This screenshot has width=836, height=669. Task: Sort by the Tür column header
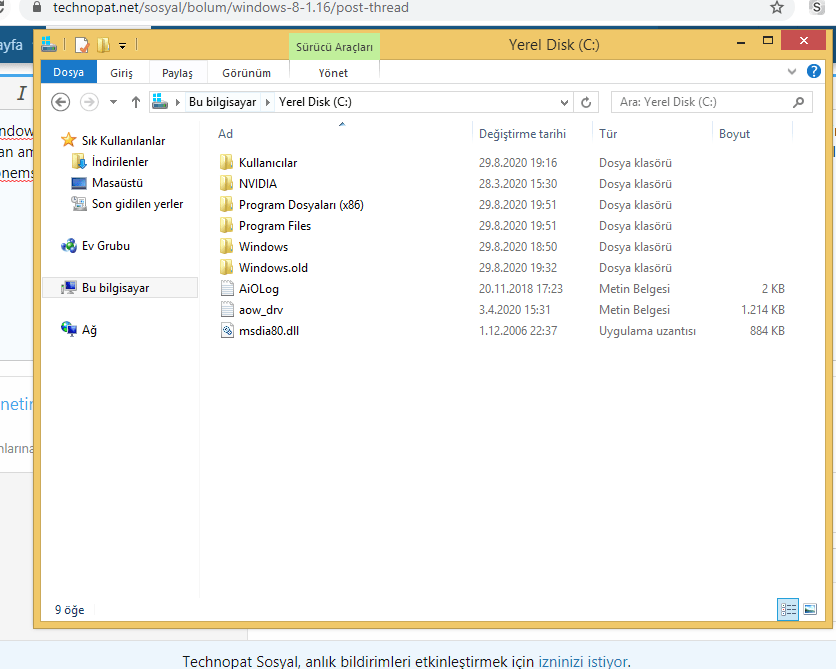coord(608,134)
